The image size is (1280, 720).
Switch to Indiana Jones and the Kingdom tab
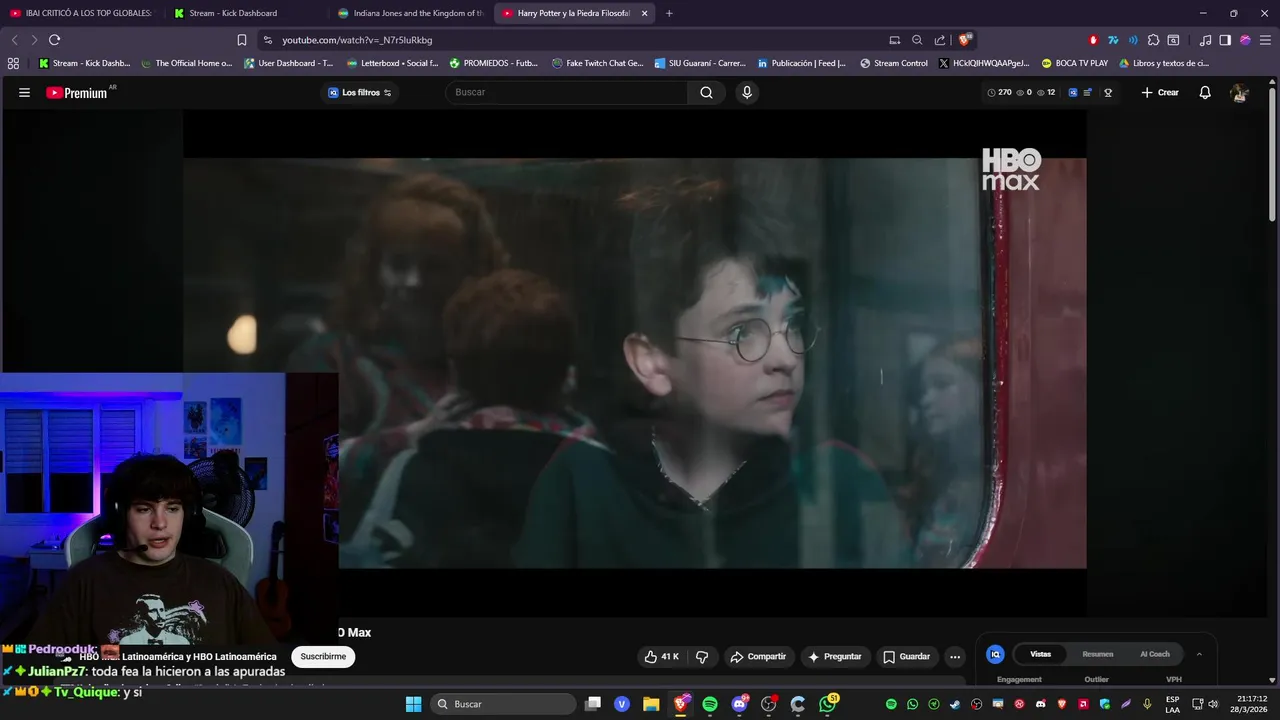coord(410,13)
